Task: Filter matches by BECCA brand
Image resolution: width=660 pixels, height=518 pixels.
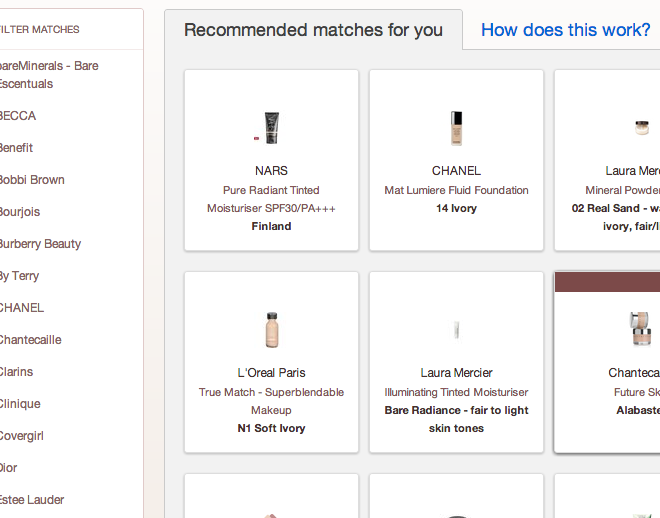Action: tap(18, 116)
